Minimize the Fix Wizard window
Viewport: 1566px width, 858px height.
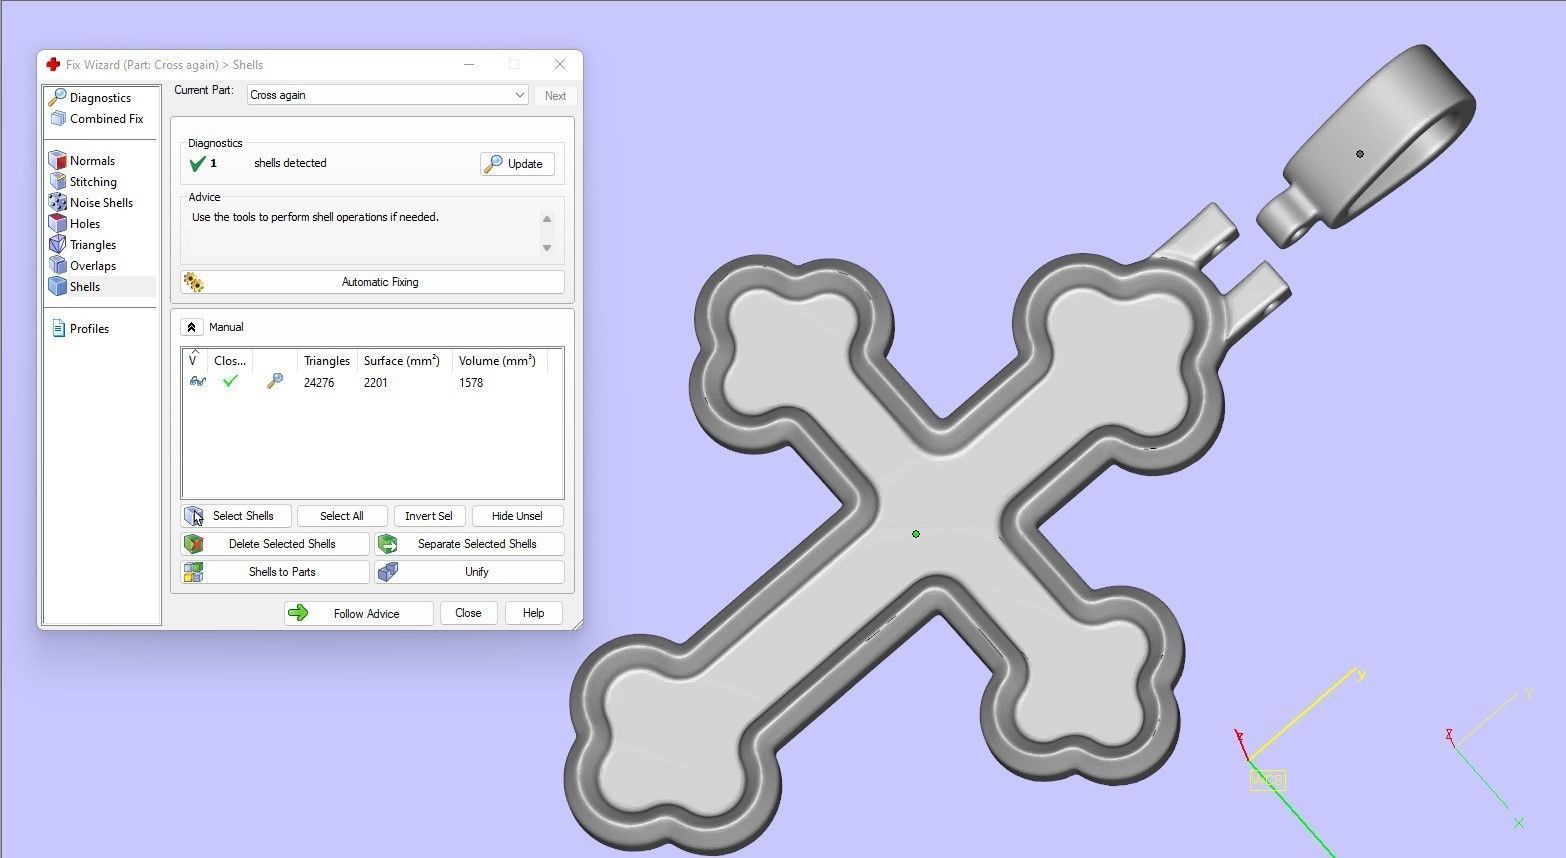(469, 64)
